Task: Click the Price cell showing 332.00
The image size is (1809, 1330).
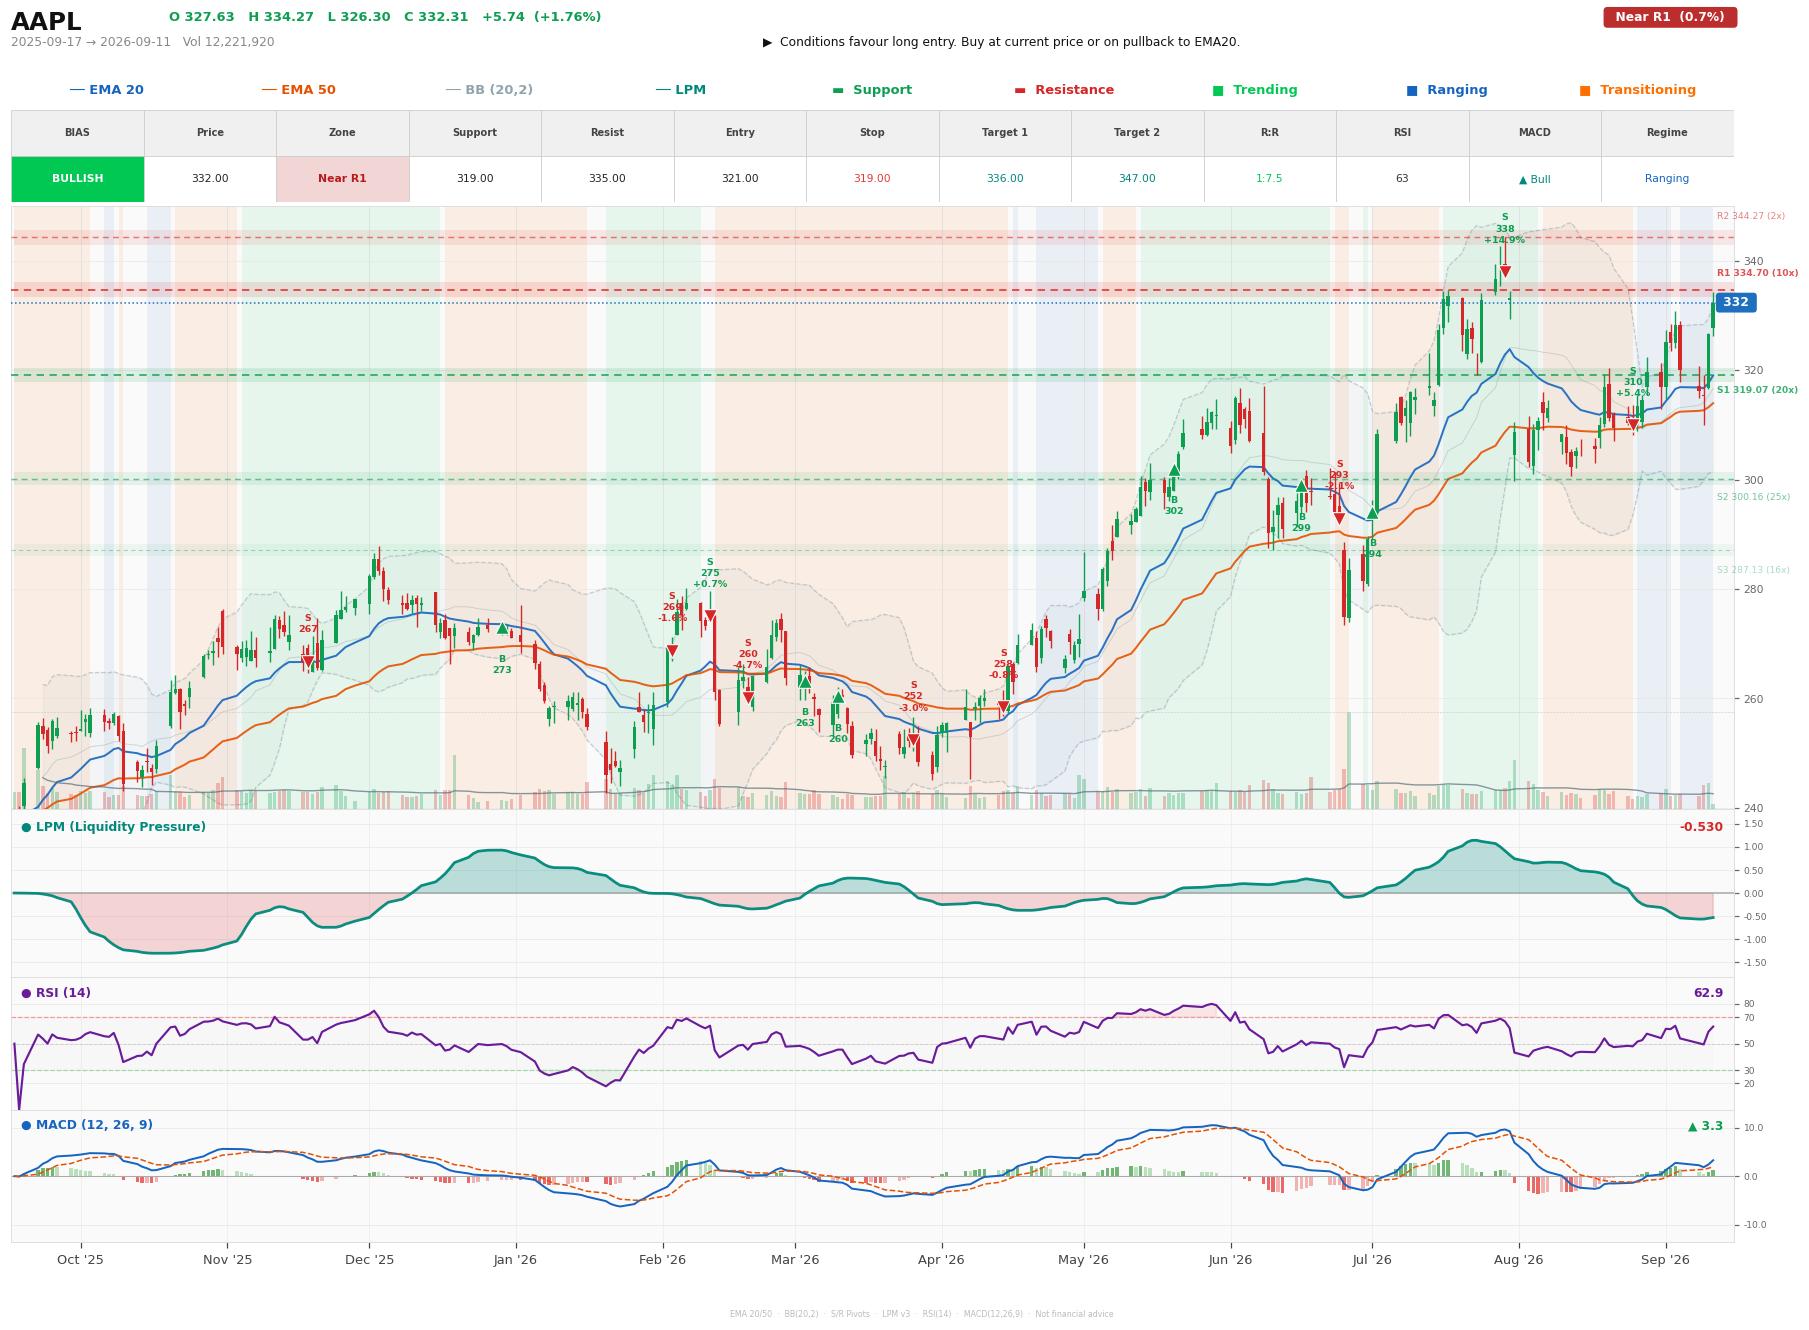Action: (210, 179)
